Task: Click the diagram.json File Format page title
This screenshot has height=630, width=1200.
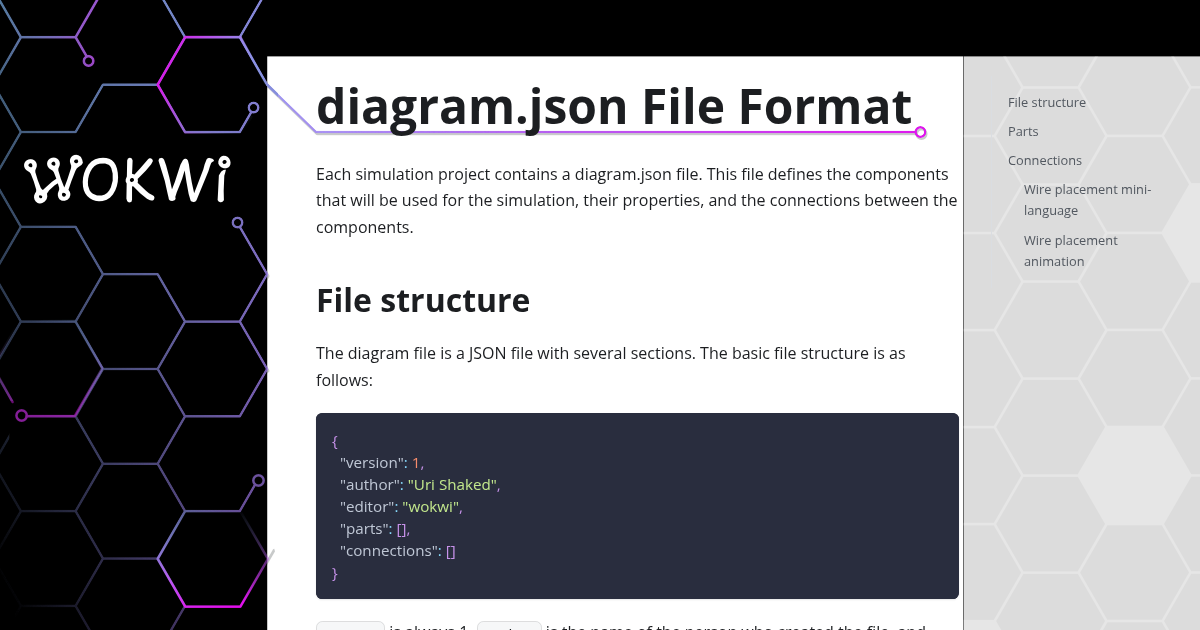Action: (613, 106)
